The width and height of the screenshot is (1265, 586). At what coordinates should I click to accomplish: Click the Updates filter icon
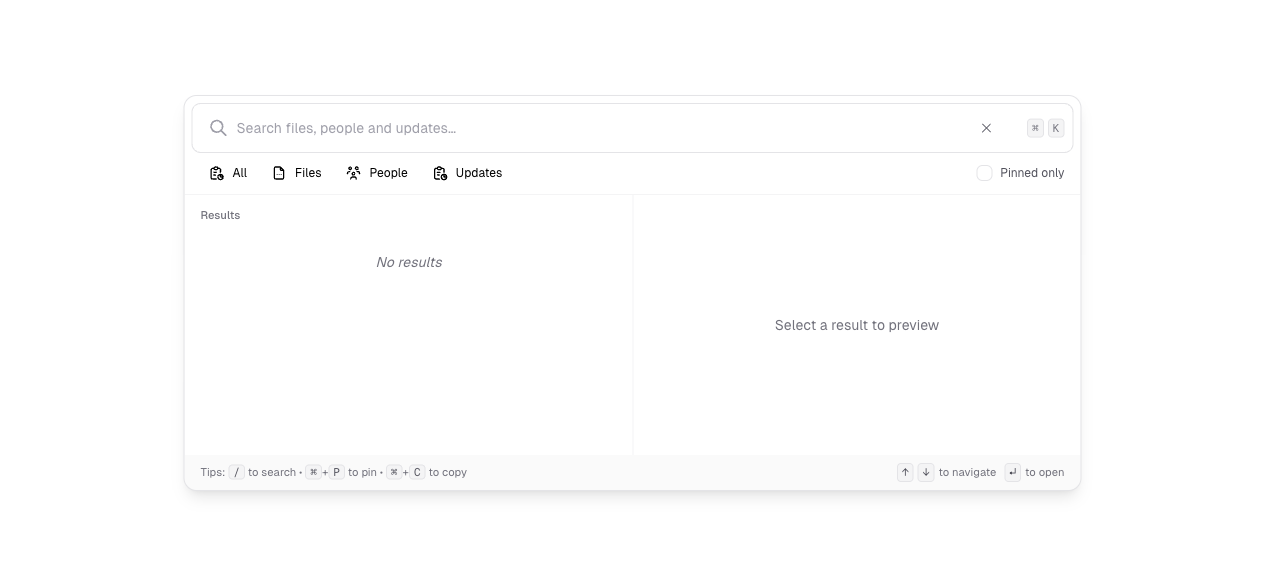[440, 172]
